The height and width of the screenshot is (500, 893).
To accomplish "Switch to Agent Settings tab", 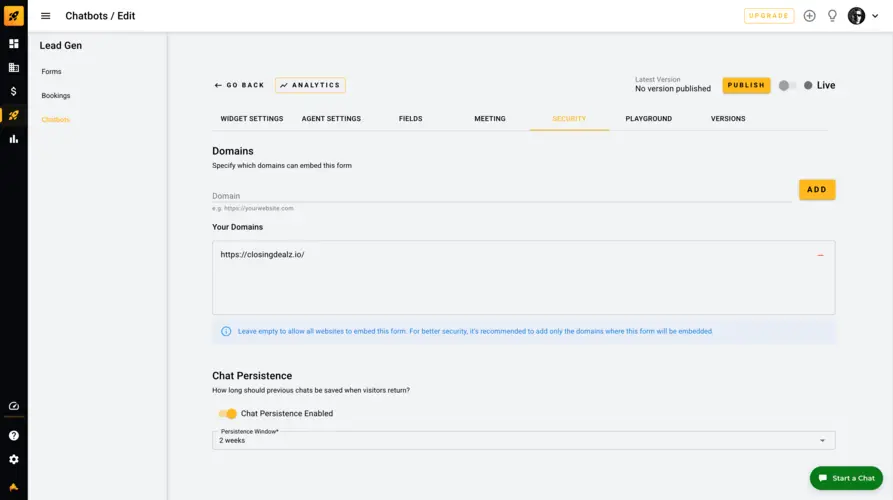I will (x=331, y=118).
